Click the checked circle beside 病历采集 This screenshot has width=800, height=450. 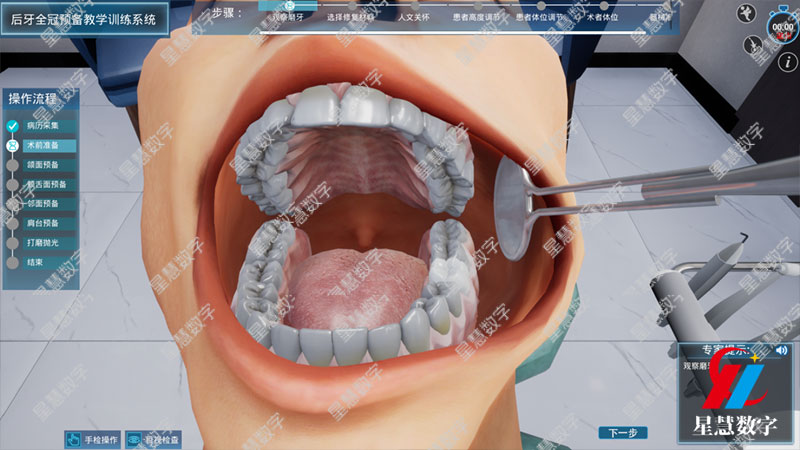pos(13,126)
